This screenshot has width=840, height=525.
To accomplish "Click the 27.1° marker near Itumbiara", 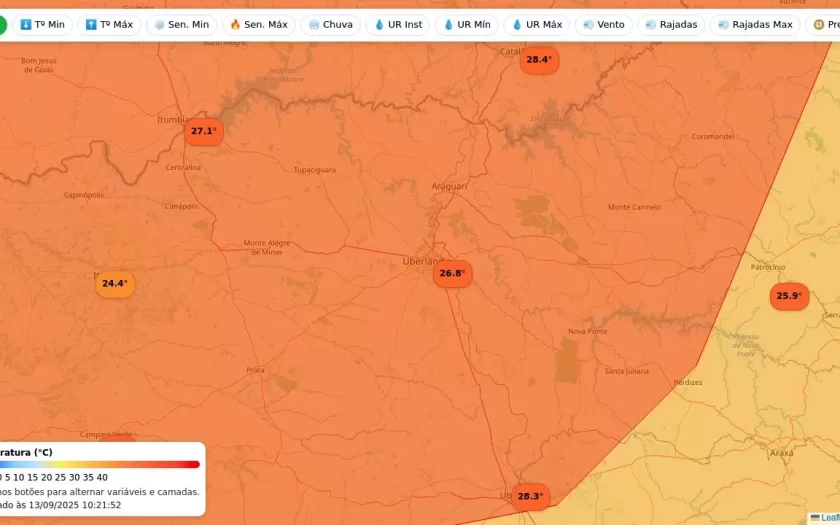I will [x=204, y=131].
